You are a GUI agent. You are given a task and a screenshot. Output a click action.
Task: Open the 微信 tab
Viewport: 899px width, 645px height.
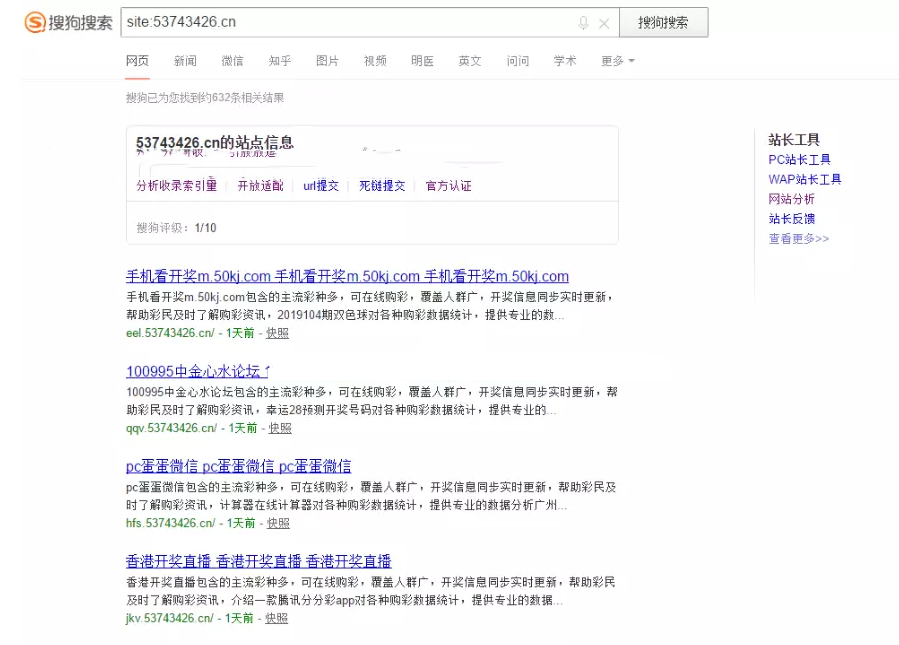point(232,61)
